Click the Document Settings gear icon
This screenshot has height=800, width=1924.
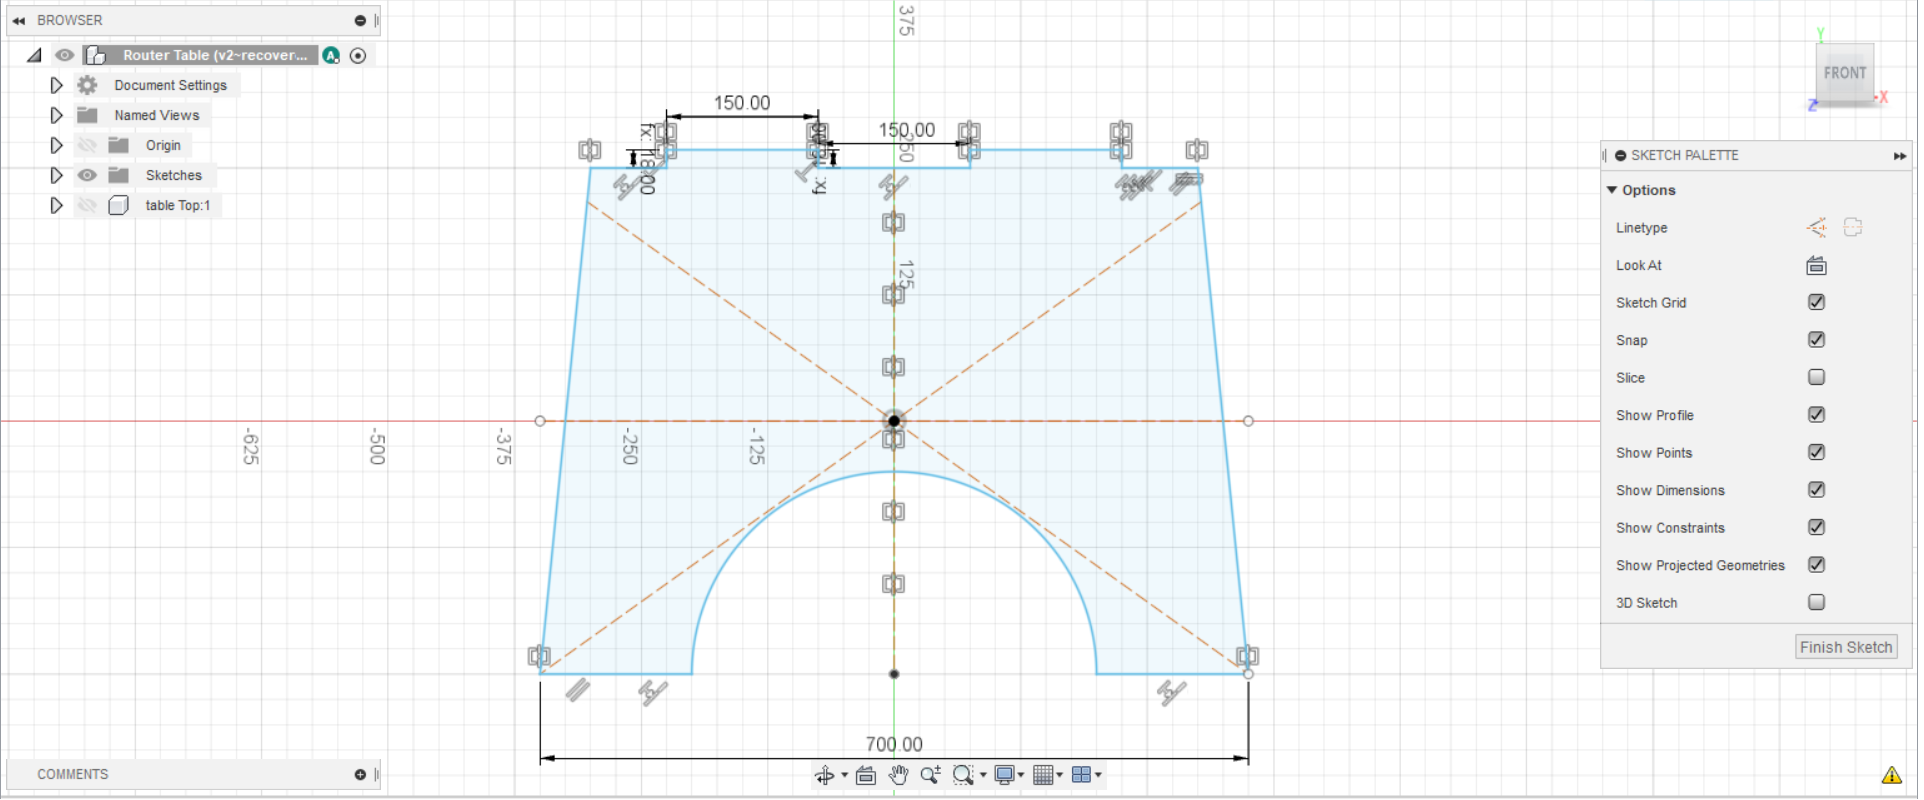click(x=88, y=86)
